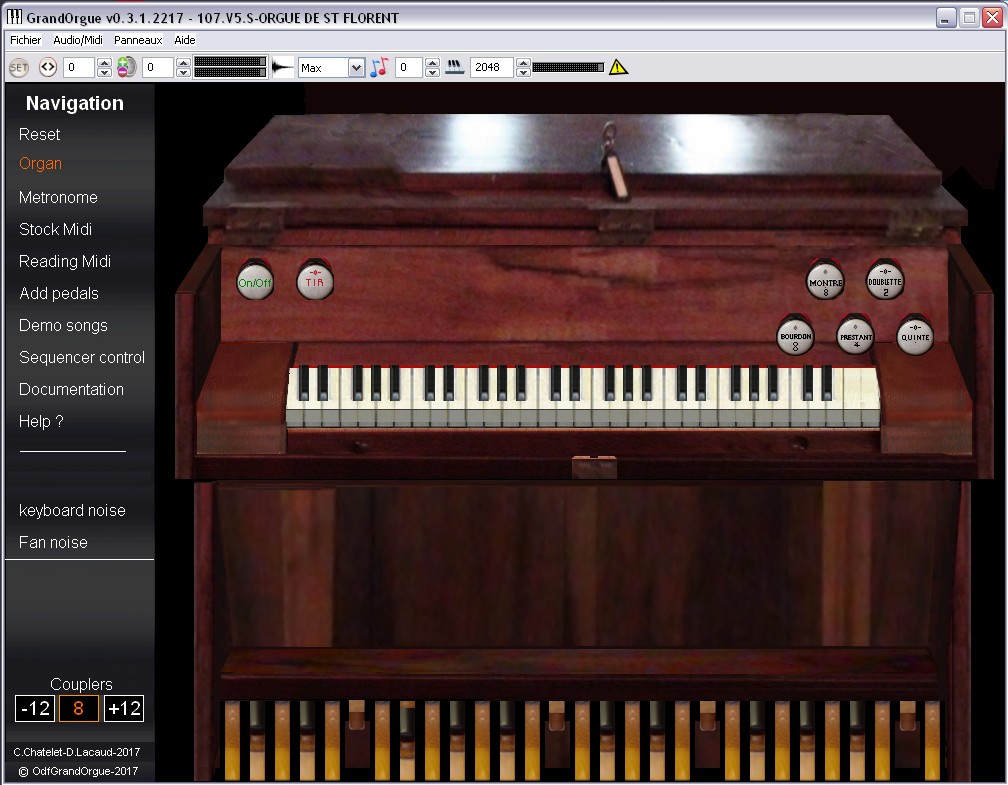Click the SET button in the toolbar
The width and height of the screenshot is (1008, 785).
coord(19,68)
